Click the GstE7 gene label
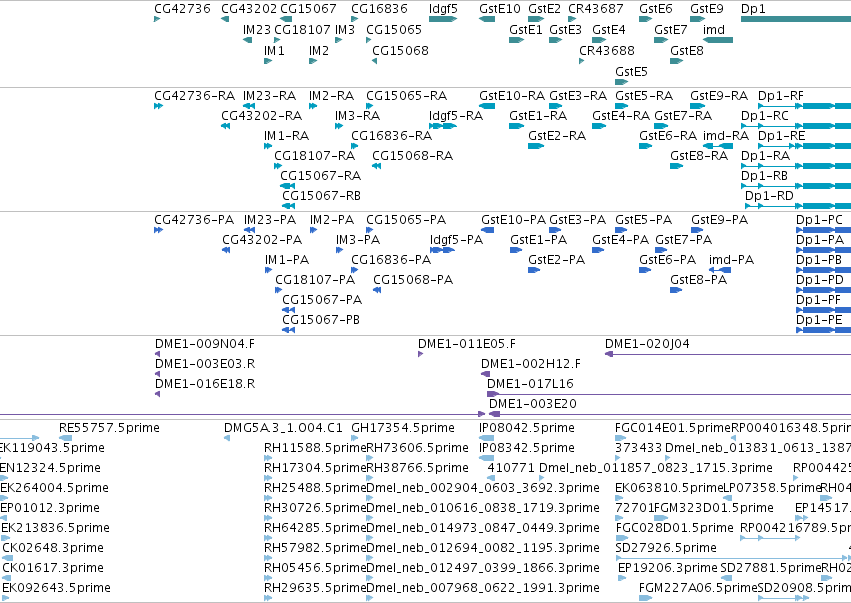The height and width of the screenshot is (603, 851). pyautogui.click(x=671, y=30)
